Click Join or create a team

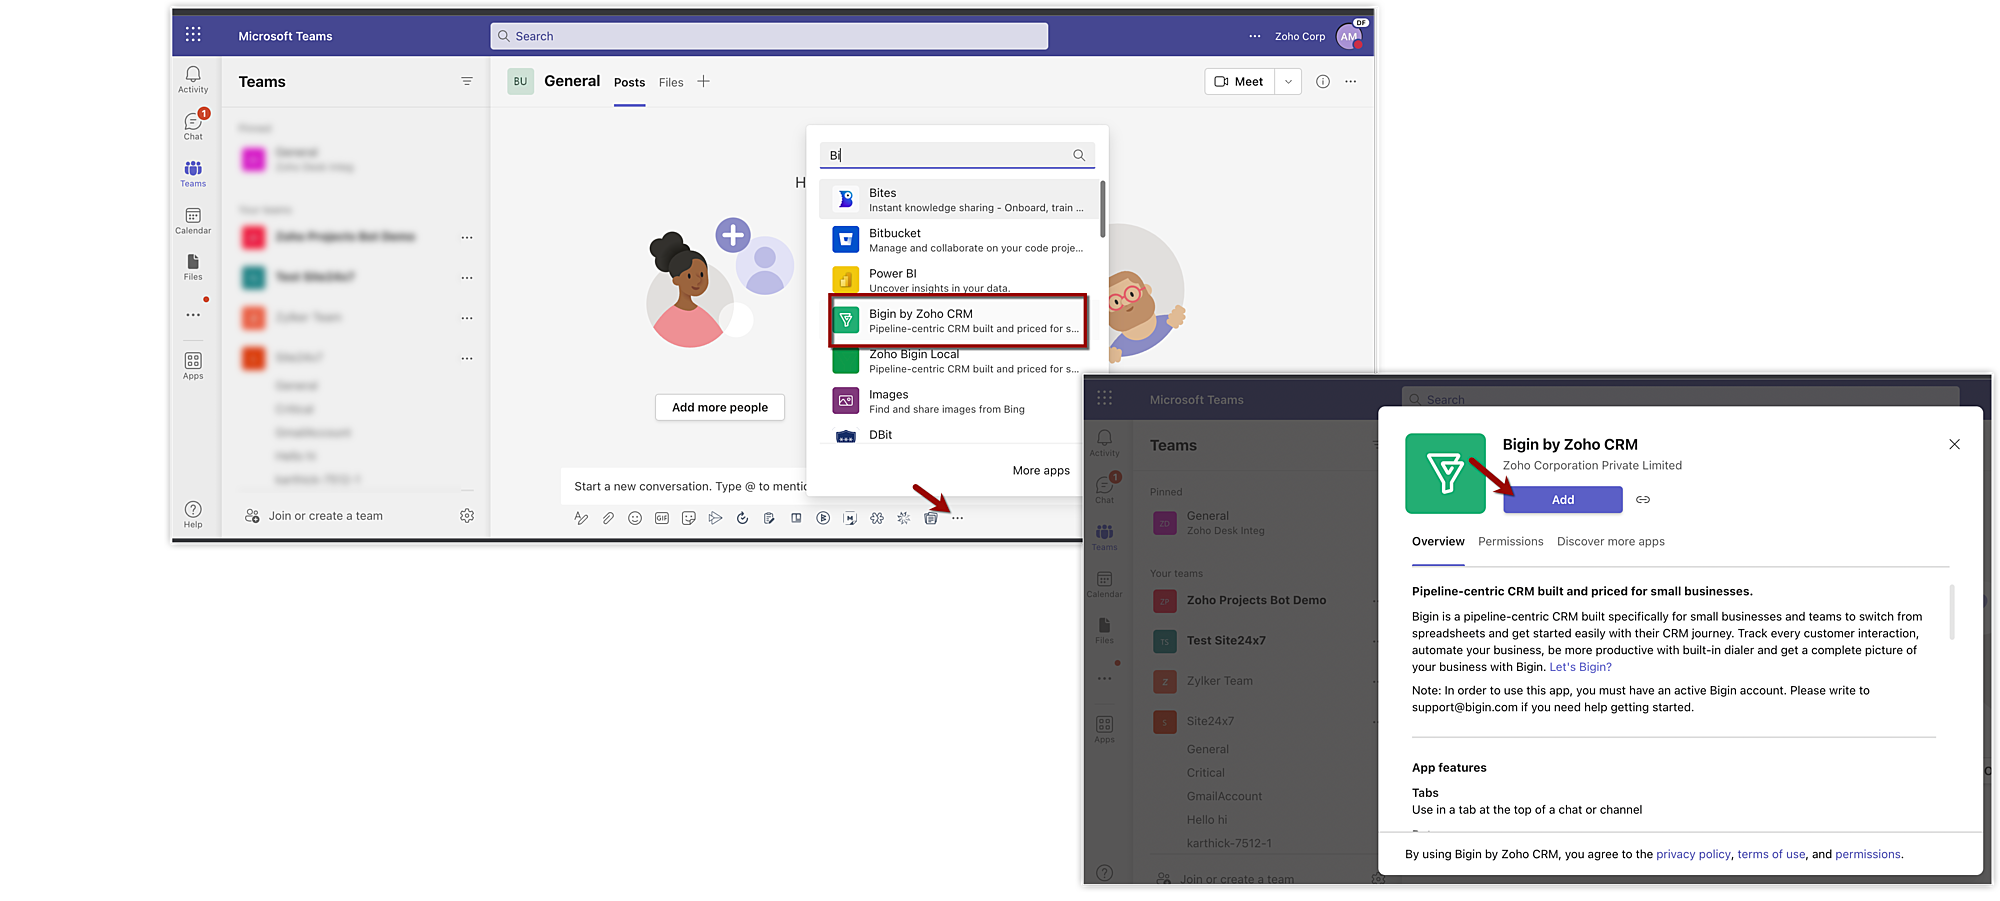click(326, 516)
